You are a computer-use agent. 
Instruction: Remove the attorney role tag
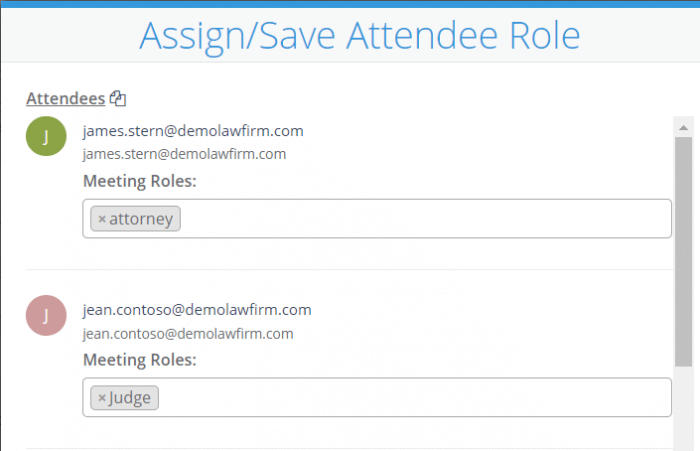(102, 219)
